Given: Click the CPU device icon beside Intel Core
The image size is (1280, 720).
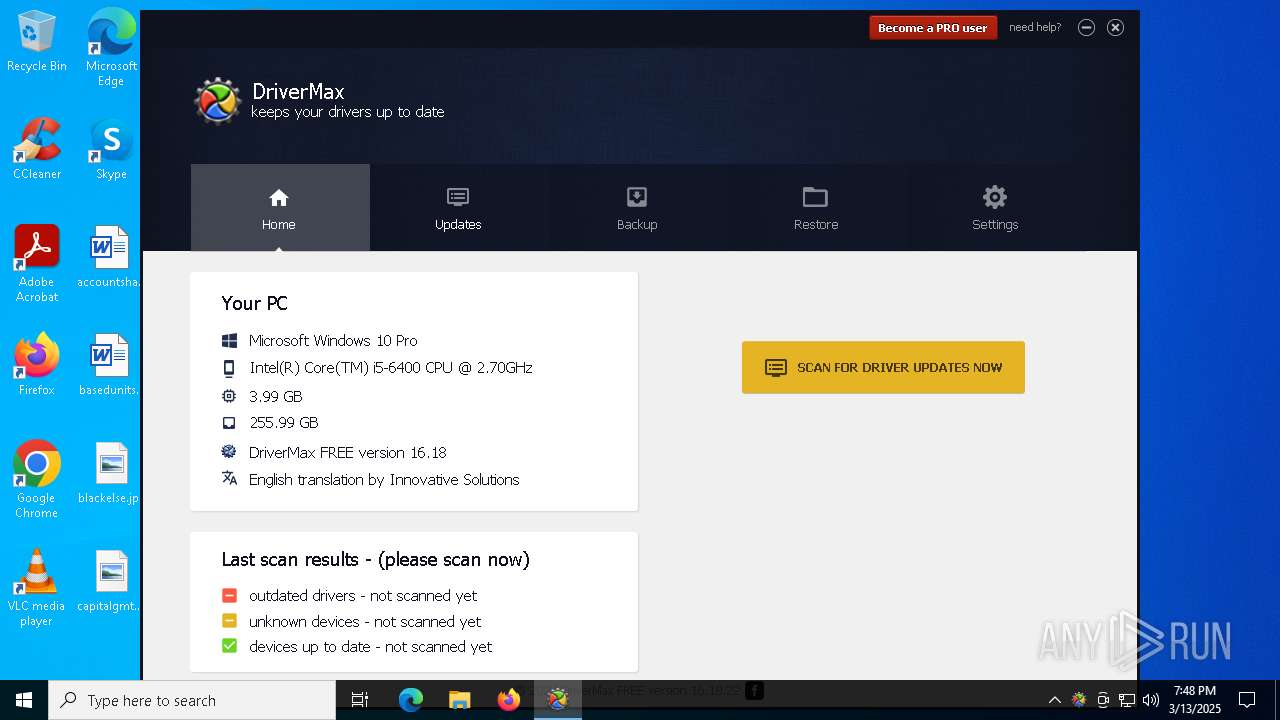Looking at the screenshot, I should [229, 368].
